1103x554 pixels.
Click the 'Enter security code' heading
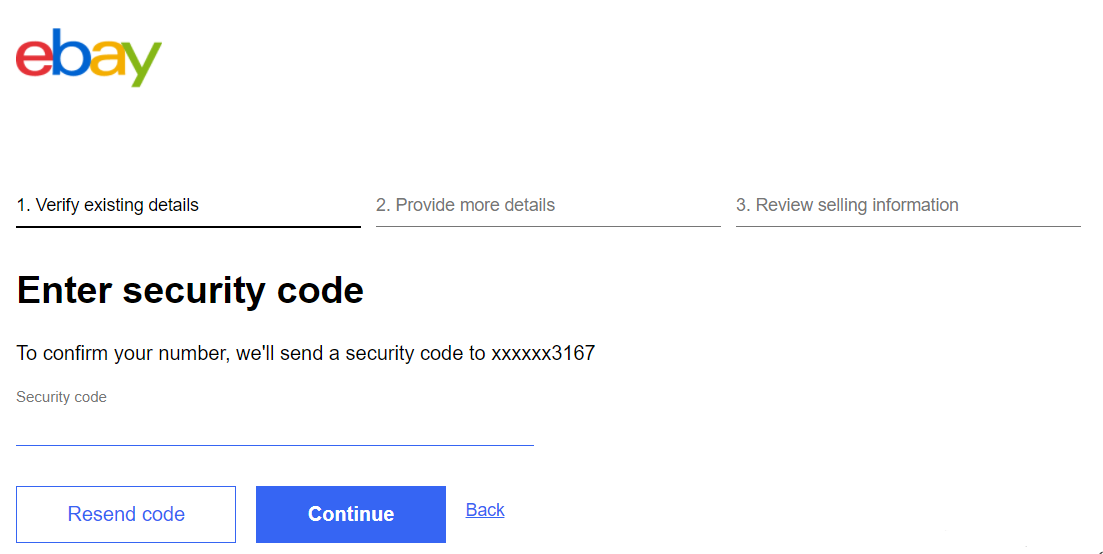(x=190, y=290)
